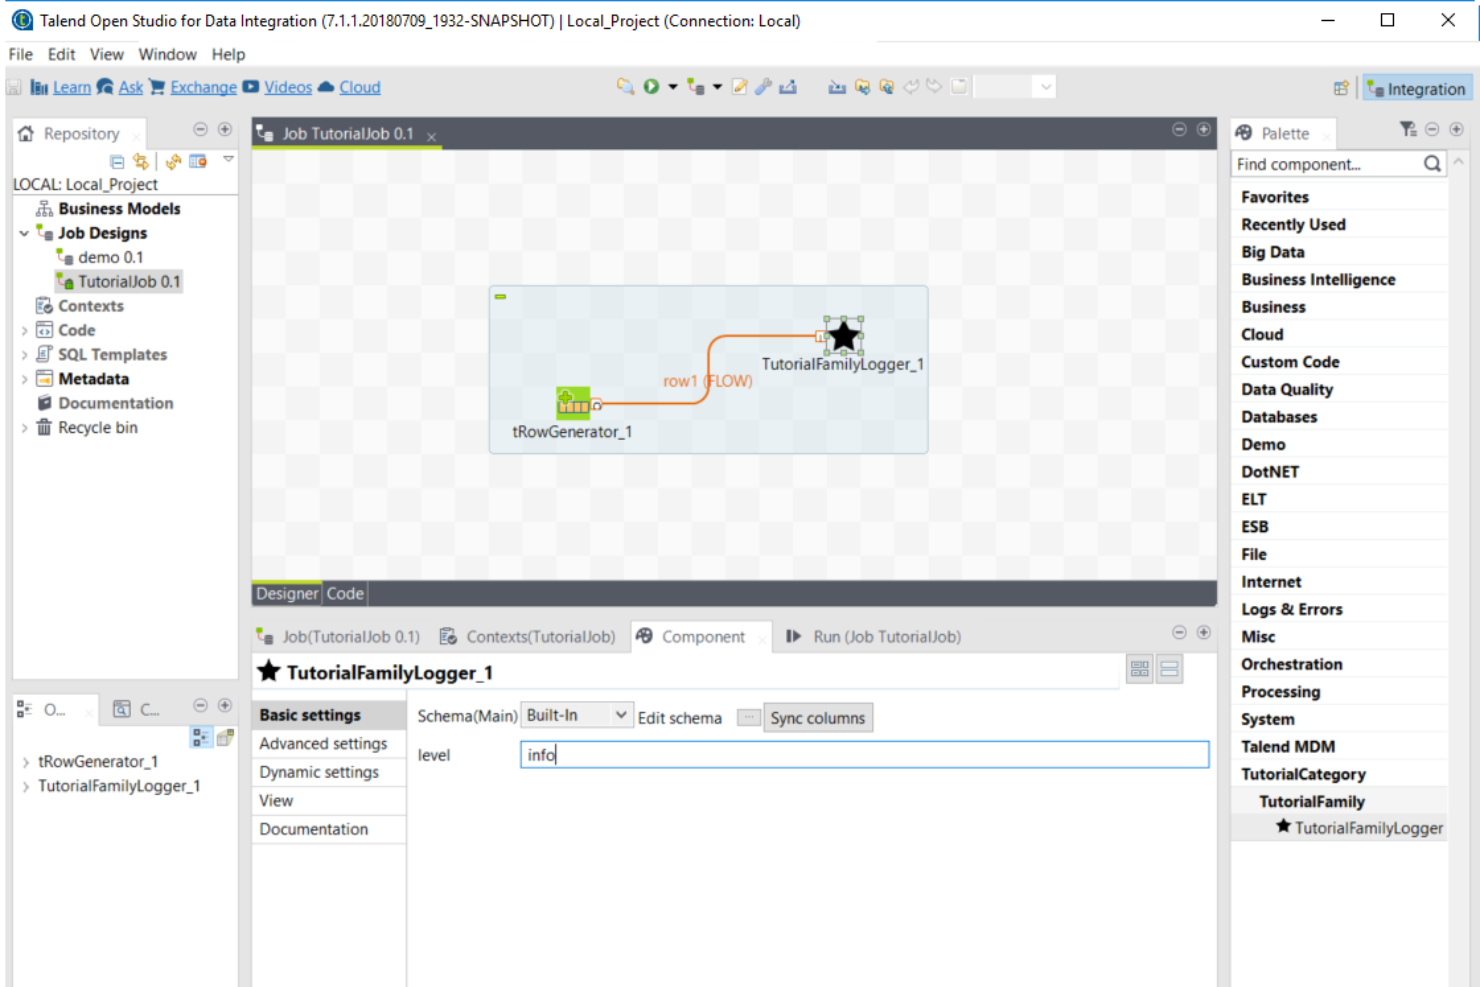The image size is (1480, 987).
Task: Click the Repository collapse all icon
Action: (117, 161)
